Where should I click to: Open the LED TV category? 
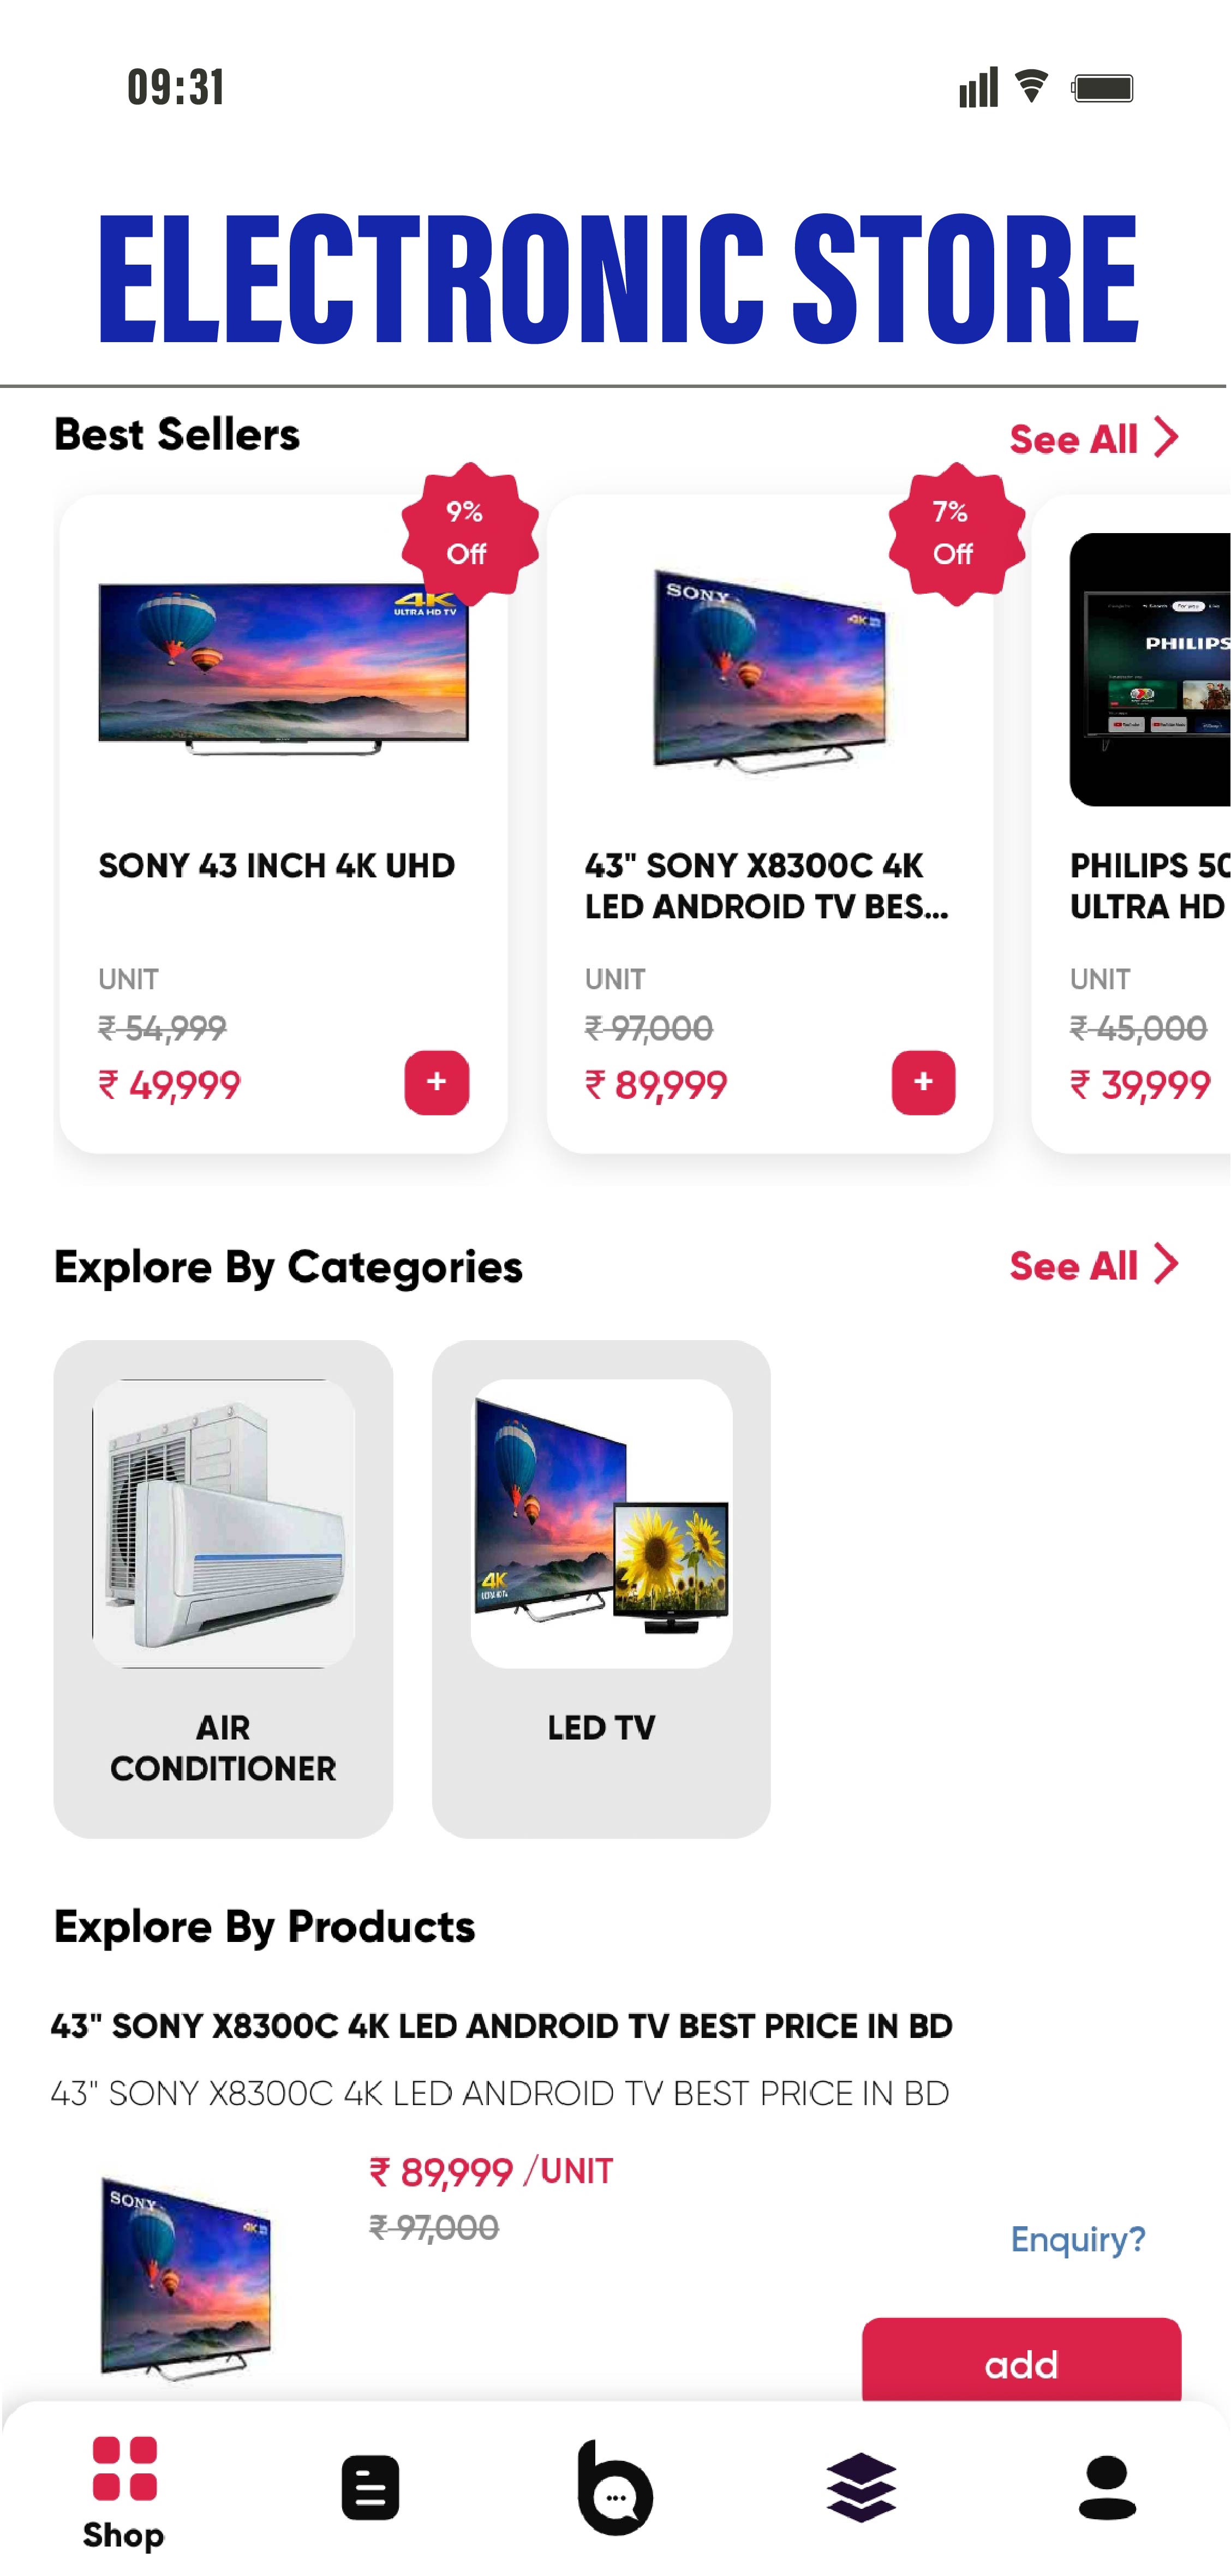click(601, 1588)
